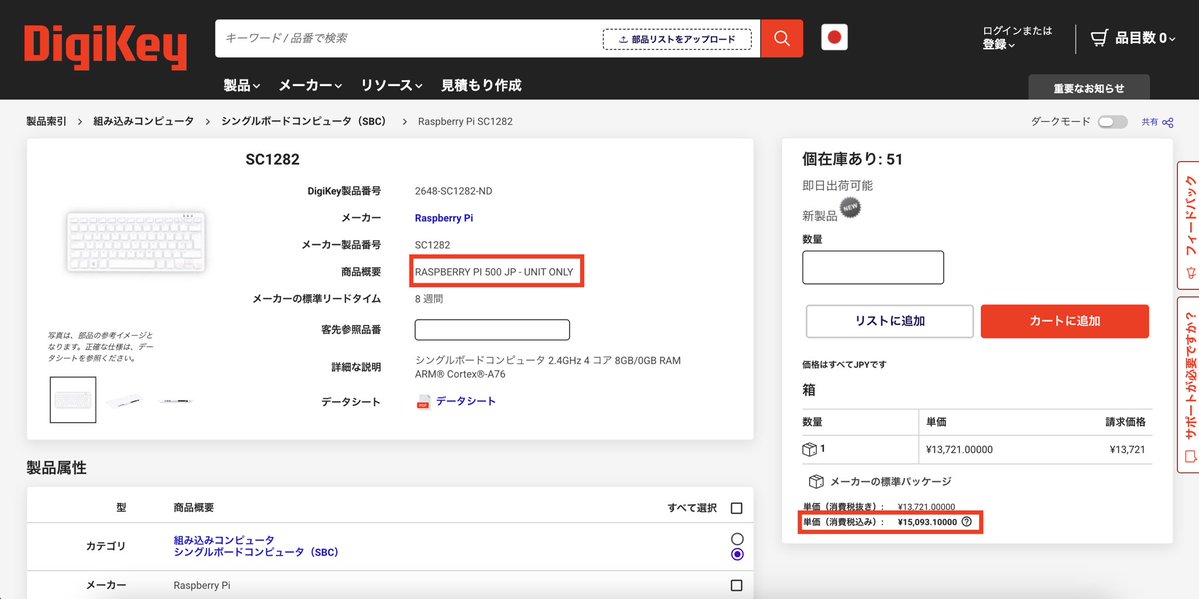Go to シングルボードコンピュータ（SBC） breadcrumb
Viewport: 1199px width, 599px height.
tap(304, 122)
